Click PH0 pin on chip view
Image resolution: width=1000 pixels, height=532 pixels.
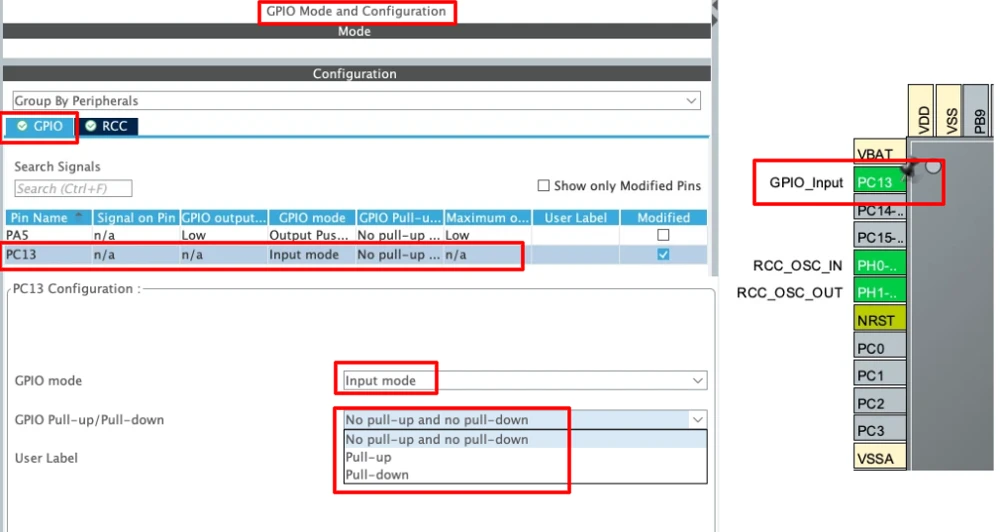click(x=879, y=265)
